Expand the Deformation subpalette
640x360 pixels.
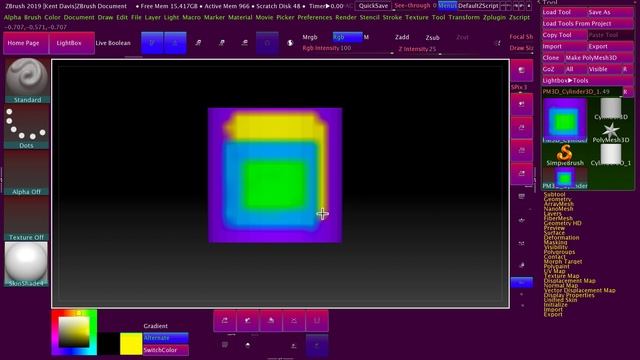coord(562,238)
